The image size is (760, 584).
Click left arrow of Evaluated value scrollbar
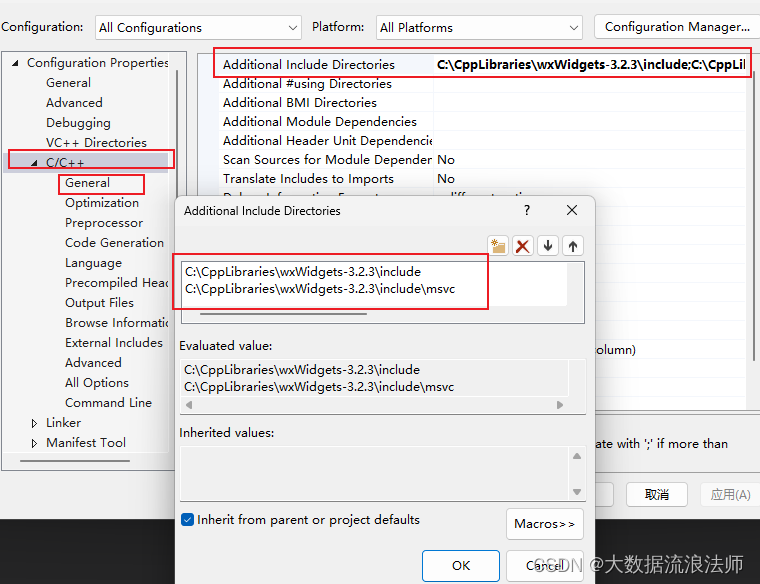coord(189,405)
